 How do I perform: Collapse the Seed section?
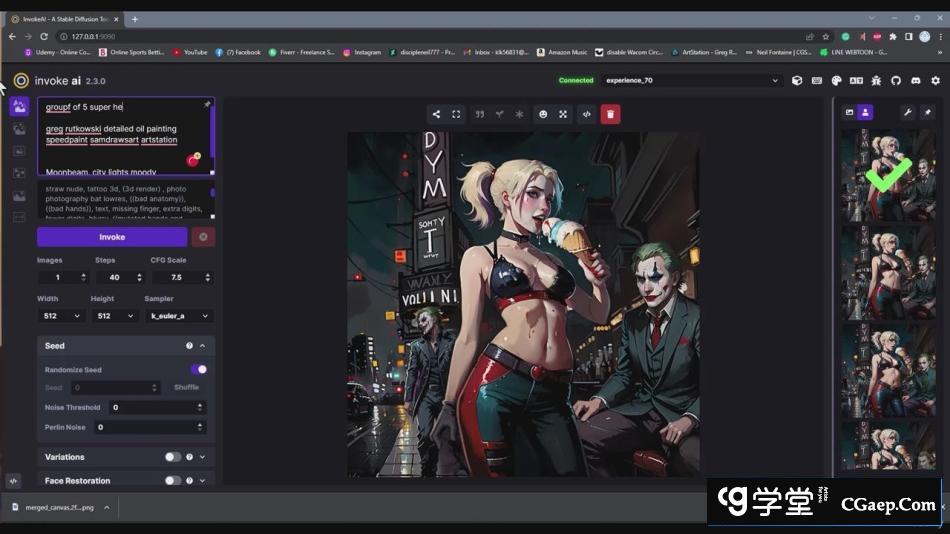(x=202, y=346)
